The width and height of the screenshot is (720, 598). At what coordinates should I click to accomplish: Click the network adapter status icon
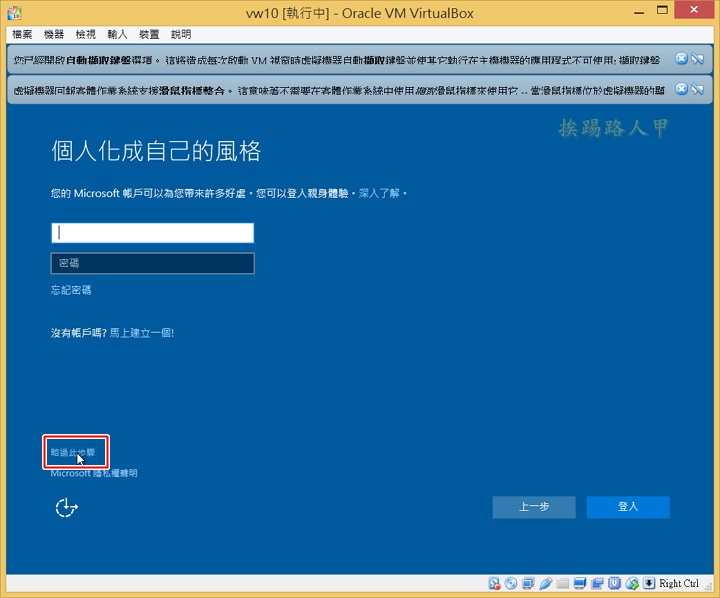(x=528, y=583)
